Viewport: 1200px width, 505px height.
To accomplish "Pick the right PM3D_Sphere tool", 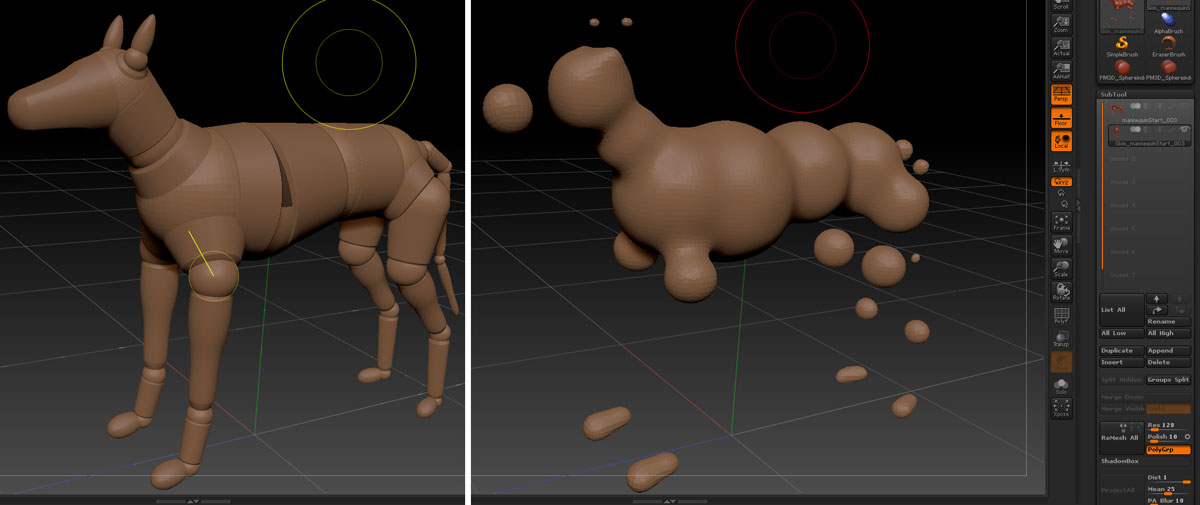I will coord(1168,69).
